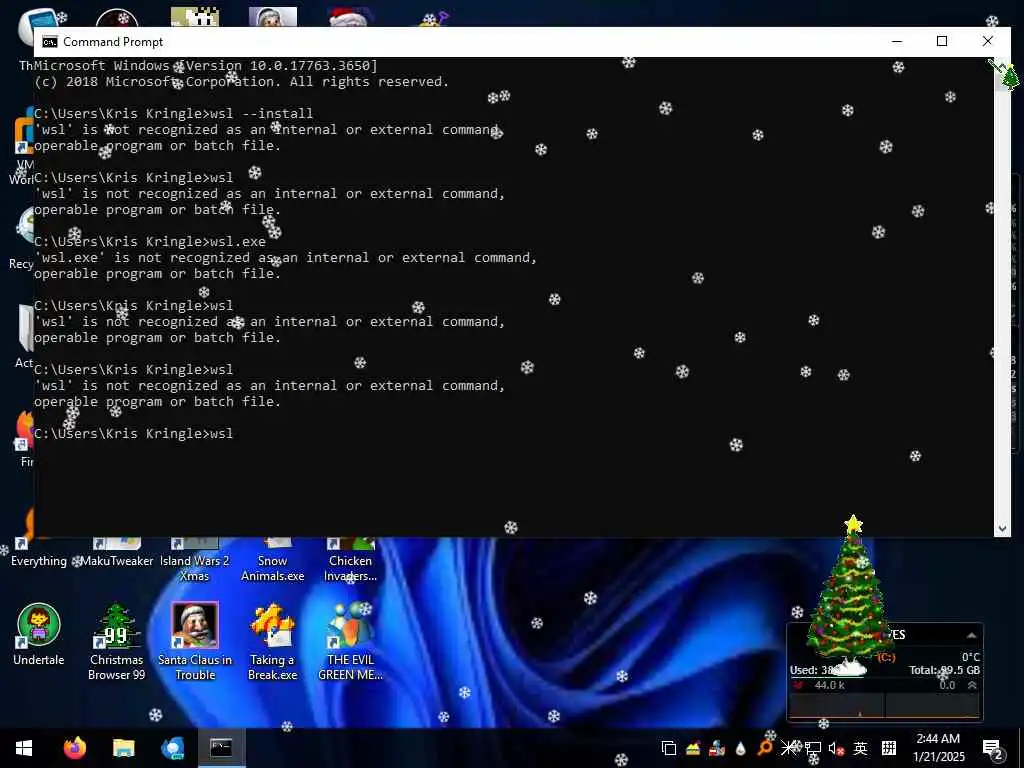Open the clock showing 2:44 AM

[938, 748]
